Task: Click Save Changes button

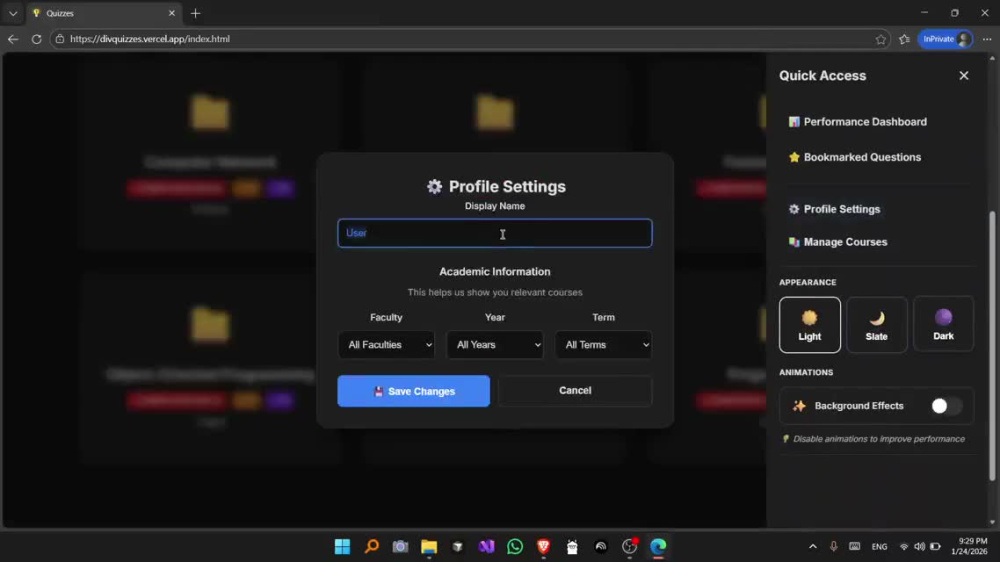Action: click(413, 391)
